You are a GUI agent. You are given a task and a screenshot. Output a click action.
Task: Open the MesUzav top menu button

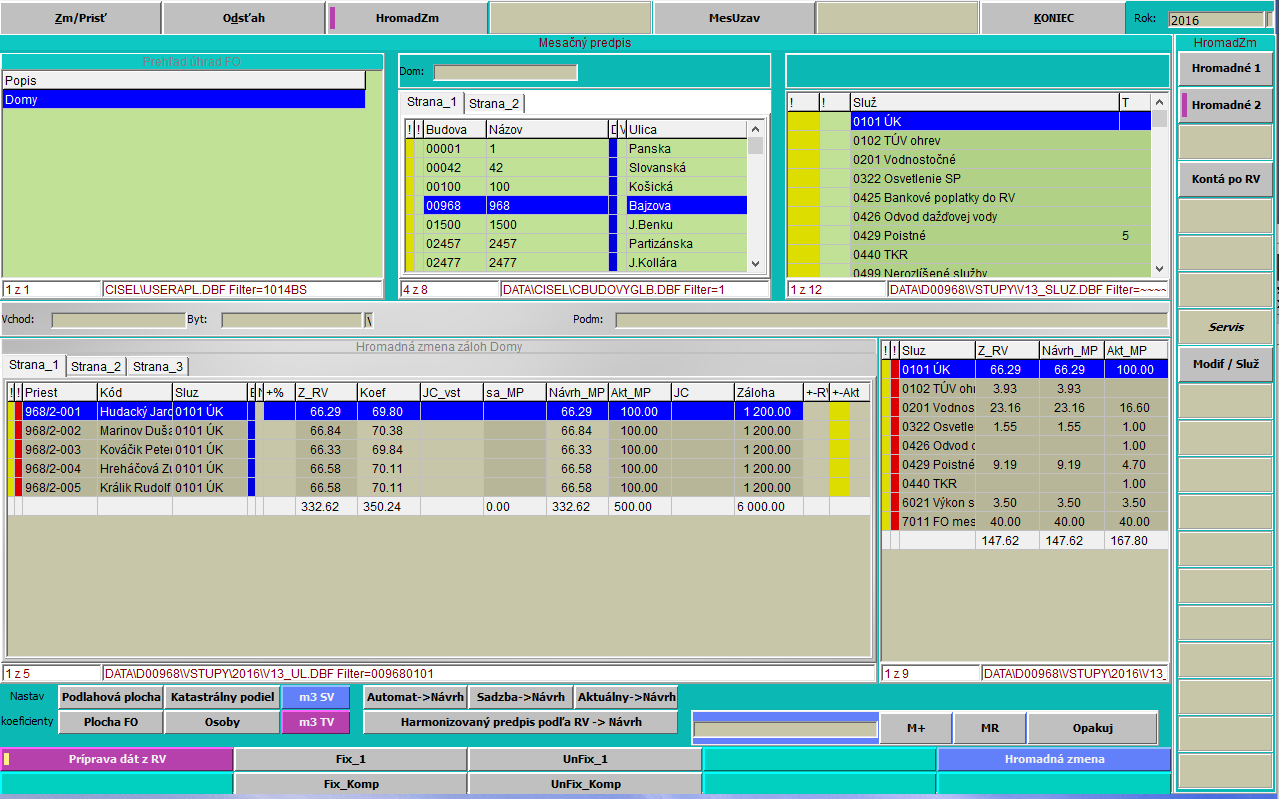(734, 18)
